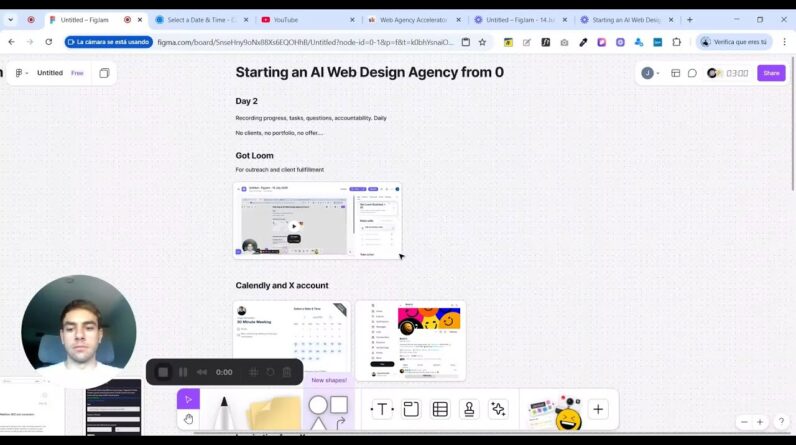
Task: Open comments with the speech bubble icon
Action: (692, 73)
